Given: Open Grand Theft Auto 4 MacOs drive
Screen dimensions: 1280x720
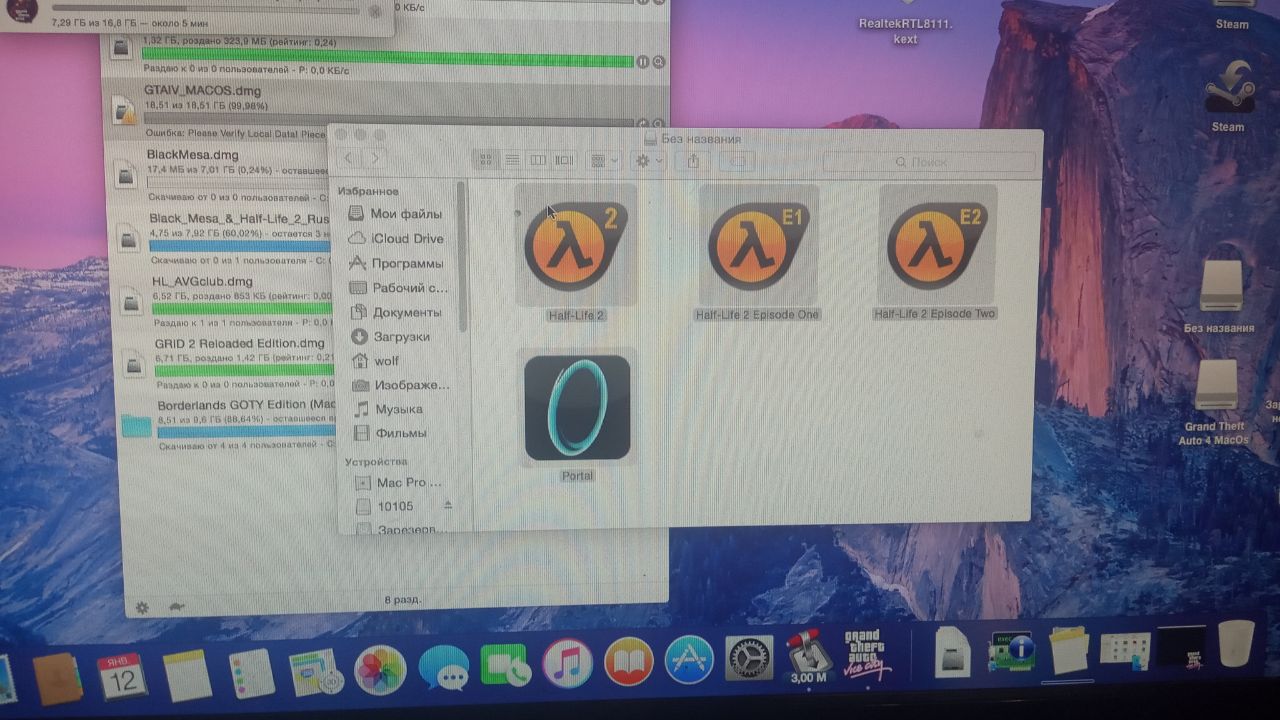Looking at the screenshot, I should (x=1215, y=402).
